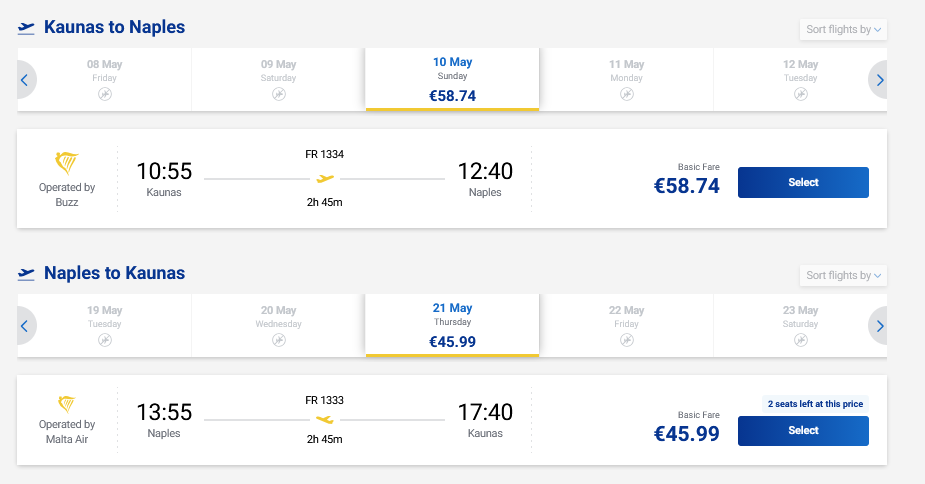Image resolution: width=925 pixels, height=484 pixels.
Task: Click the departing plane icon beside Kaunas to Naples
Action: (x=27, y=28)
